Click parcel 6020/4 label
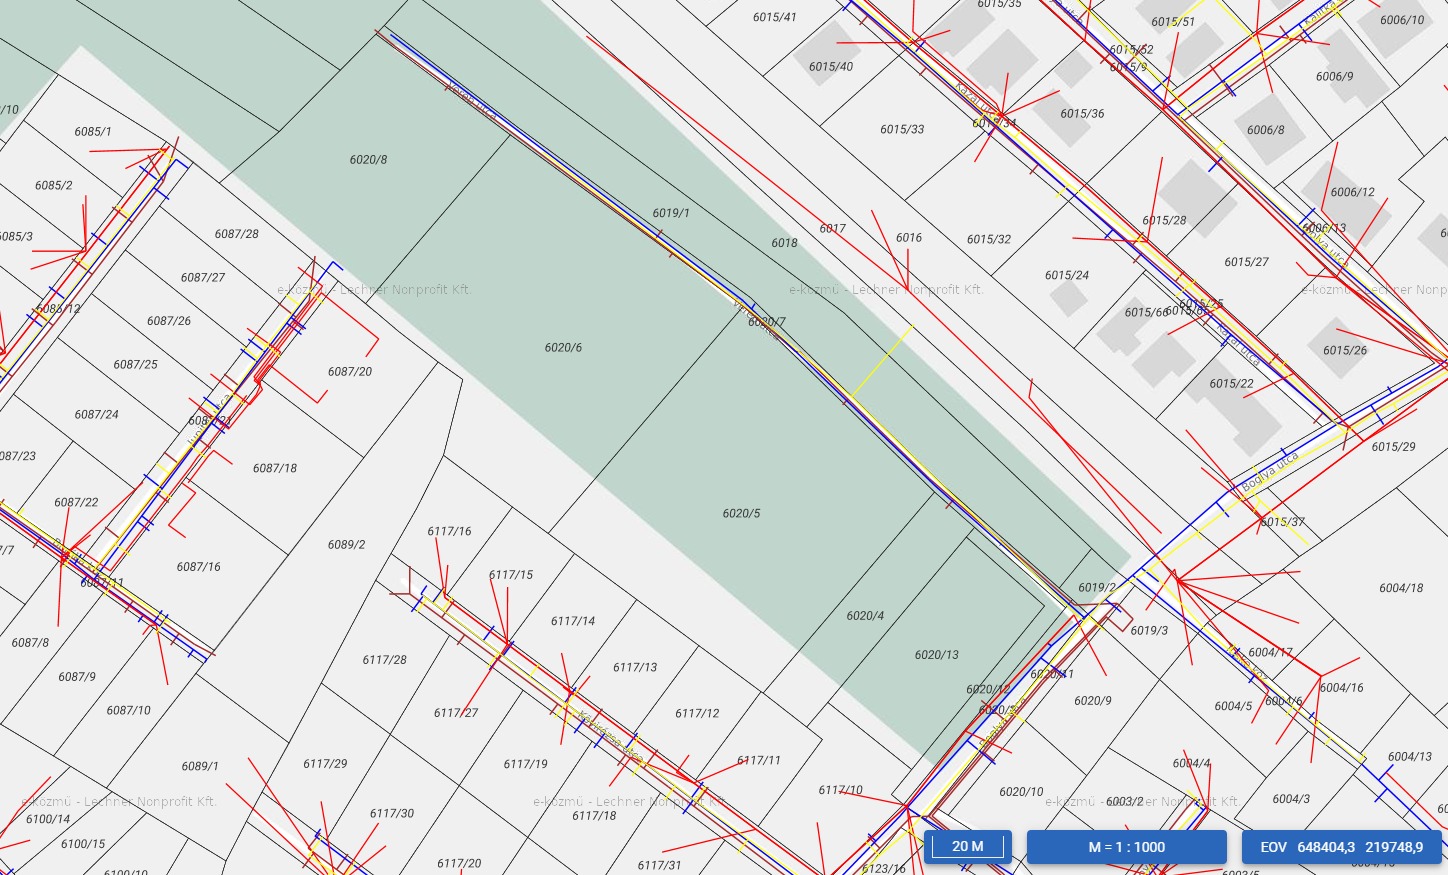Viewport: 1448px width, 875px height. point(865,616)
